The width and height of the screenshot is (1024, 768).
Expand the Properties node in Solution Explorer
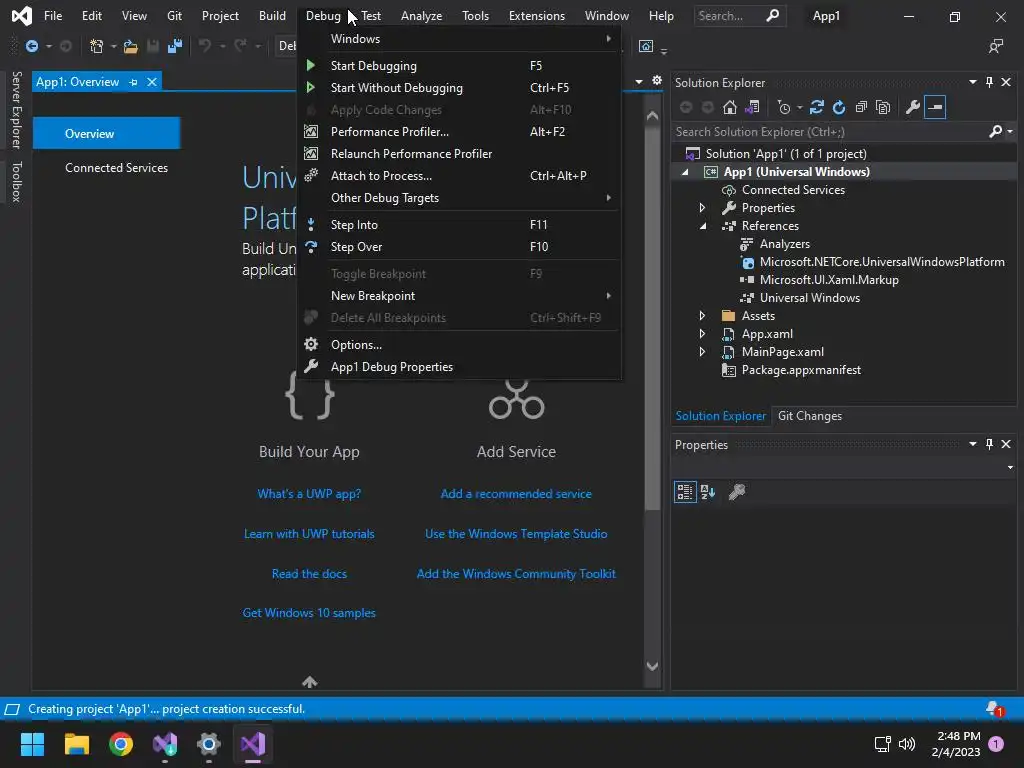(x=703, y=208)
